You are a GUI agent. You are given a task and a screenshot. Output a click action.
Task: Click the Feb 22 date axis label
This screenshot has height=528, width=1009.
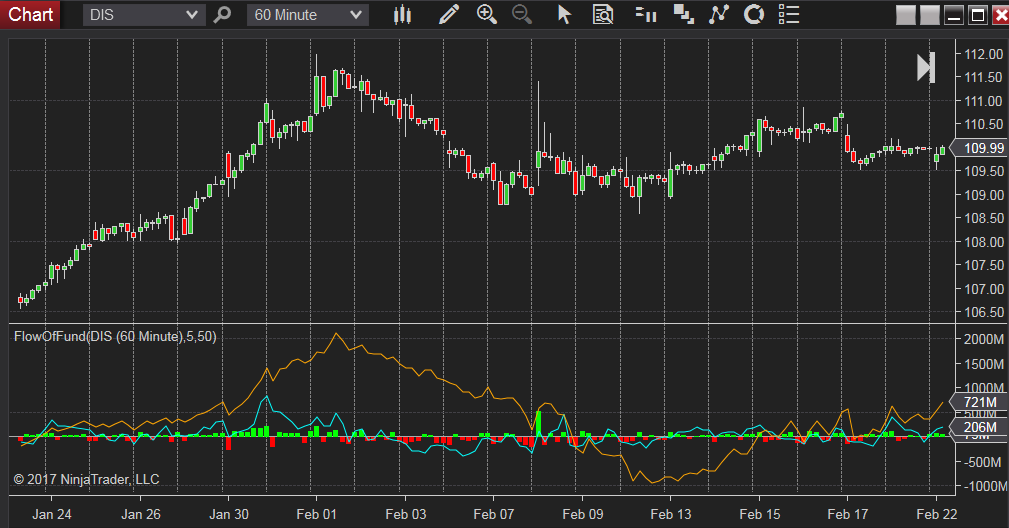(936, 514)
